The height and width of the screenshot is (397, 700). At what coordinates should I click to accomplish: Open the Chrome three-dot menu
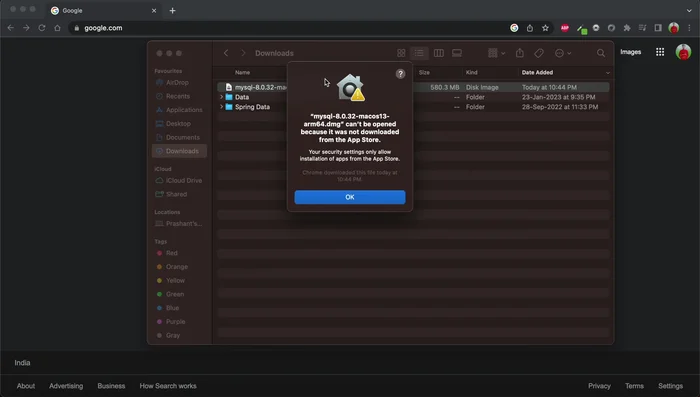tap(689, 28)
